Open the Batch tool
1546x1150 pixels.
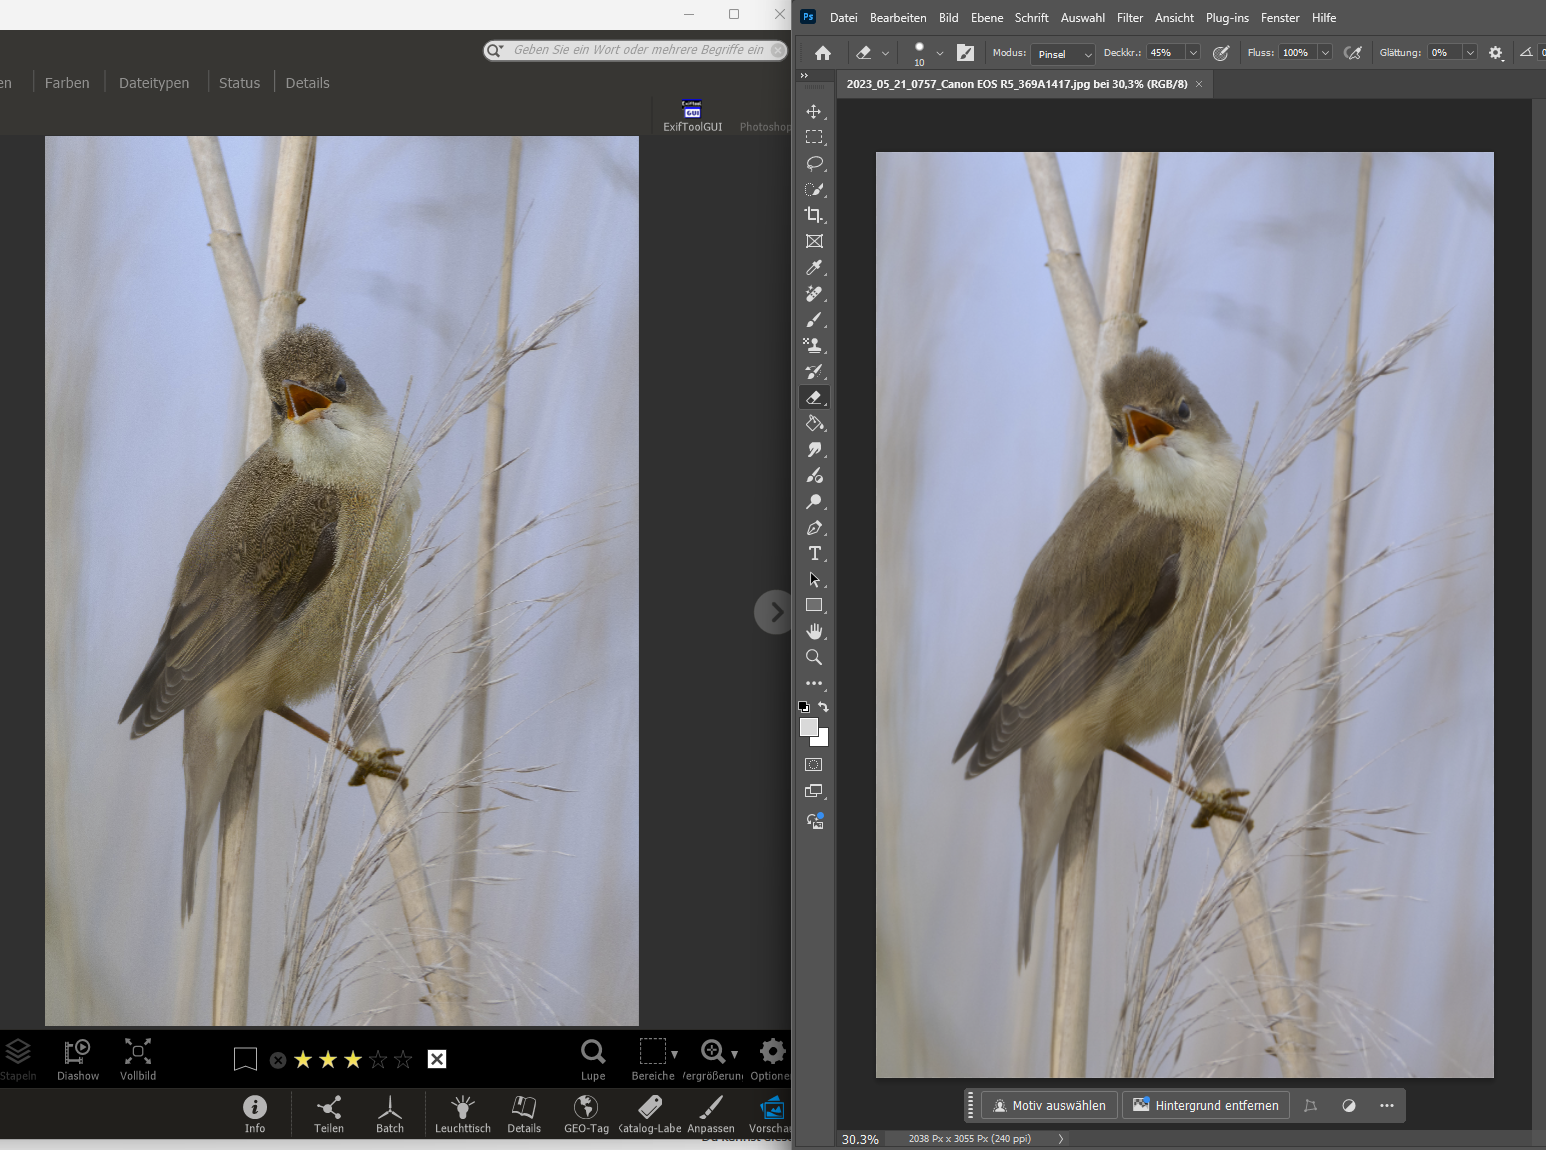pos(390,1113)
